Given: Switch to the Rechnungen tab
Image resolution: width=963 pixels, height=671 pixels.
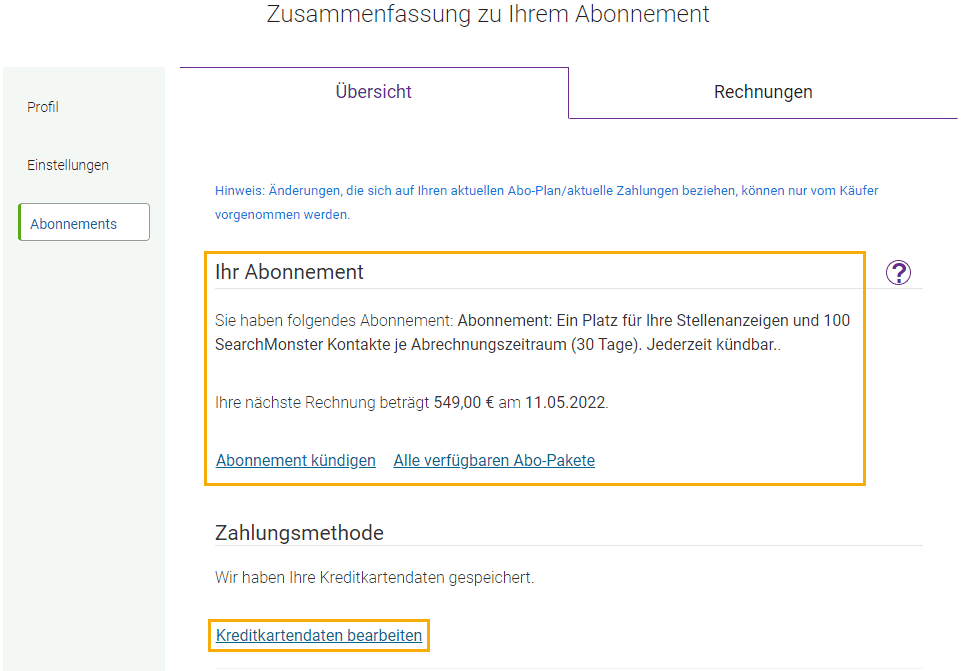Looking at the screenshot, I should [x=763, y=92].
